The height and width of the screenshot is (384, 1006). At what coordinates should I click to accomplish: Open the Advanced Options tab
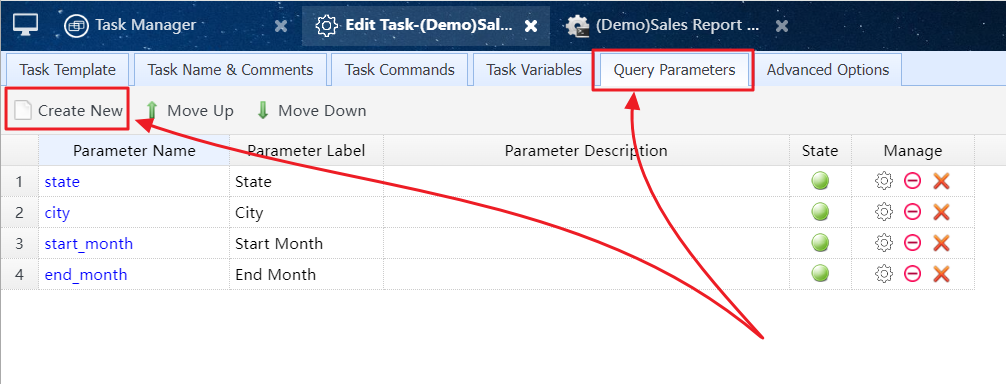pyautogui.click(x=828, y=70)
